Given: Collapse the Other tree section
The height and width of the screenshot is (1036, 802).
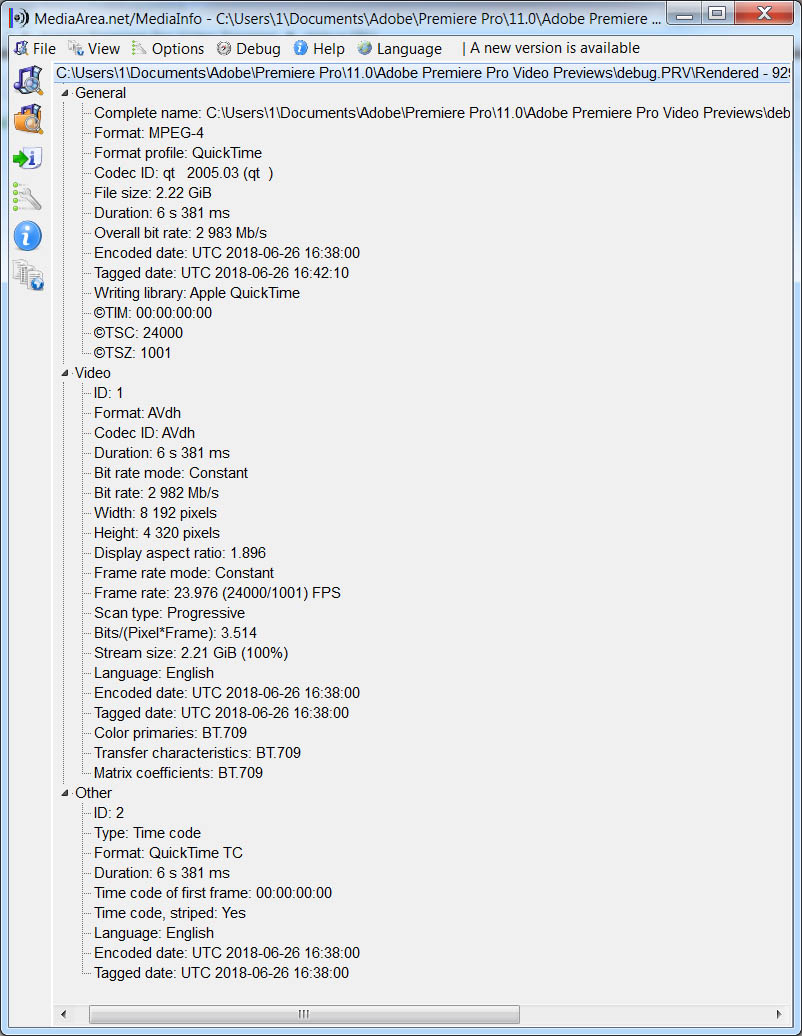Looking at the screenshot, I should point(65,793).
